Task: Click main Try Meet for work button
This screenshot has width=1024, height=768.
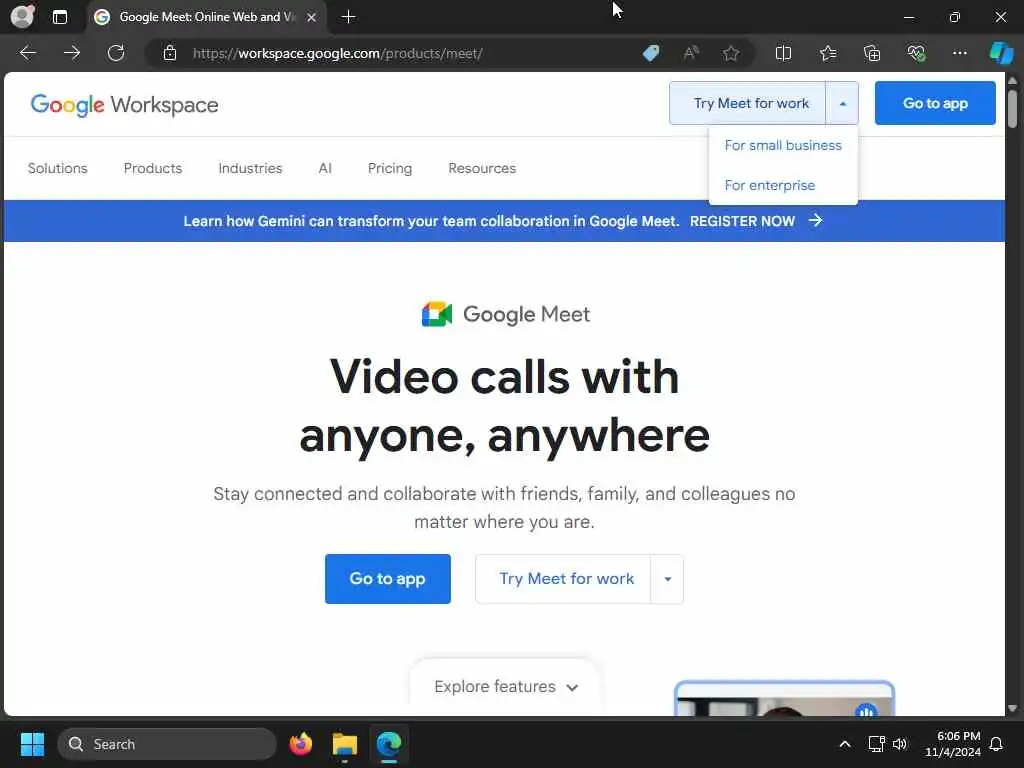Action: pyautogui.click(x=564, y=579)
